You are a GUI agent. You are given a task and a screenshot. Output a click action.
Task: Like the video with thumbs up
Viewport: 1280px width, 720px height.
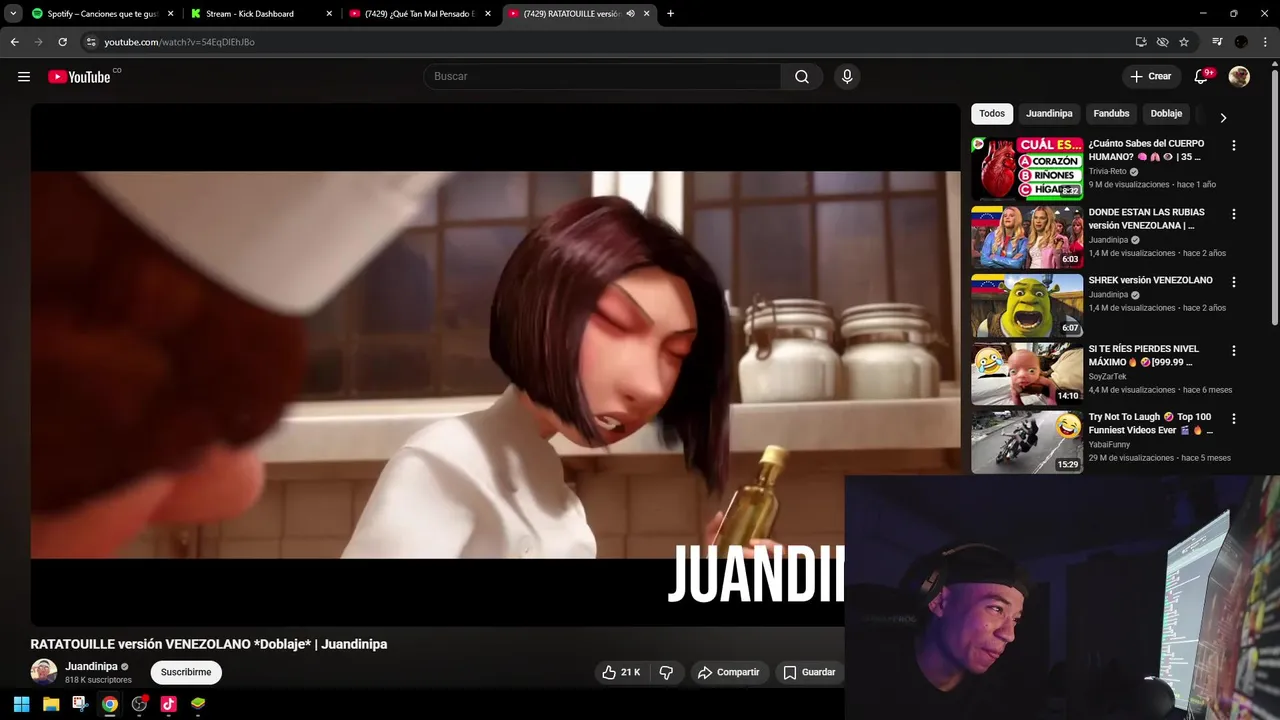click(620, 672)
